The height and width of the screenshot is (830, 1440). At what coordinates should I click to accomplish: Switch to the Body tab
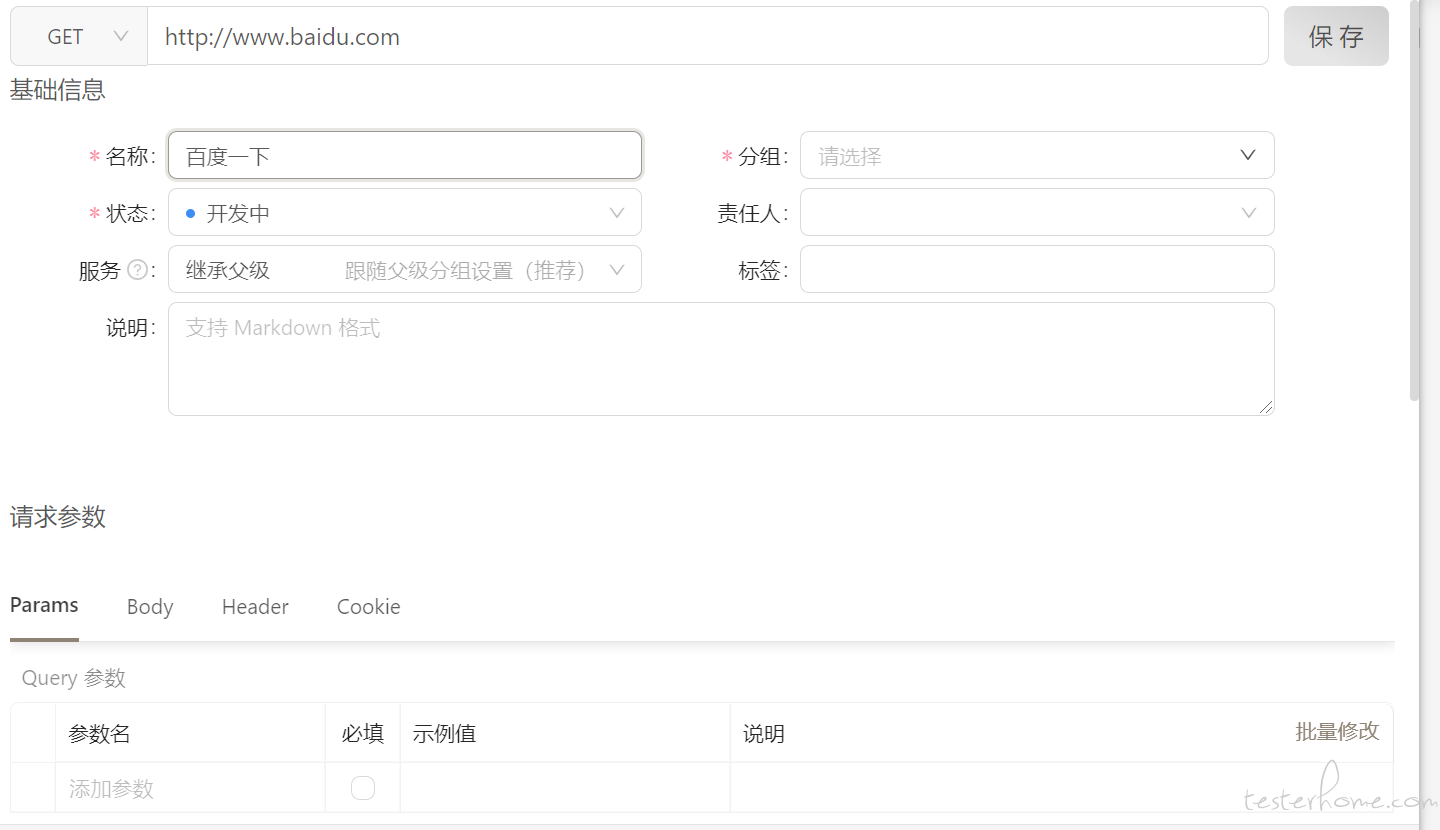150,607
